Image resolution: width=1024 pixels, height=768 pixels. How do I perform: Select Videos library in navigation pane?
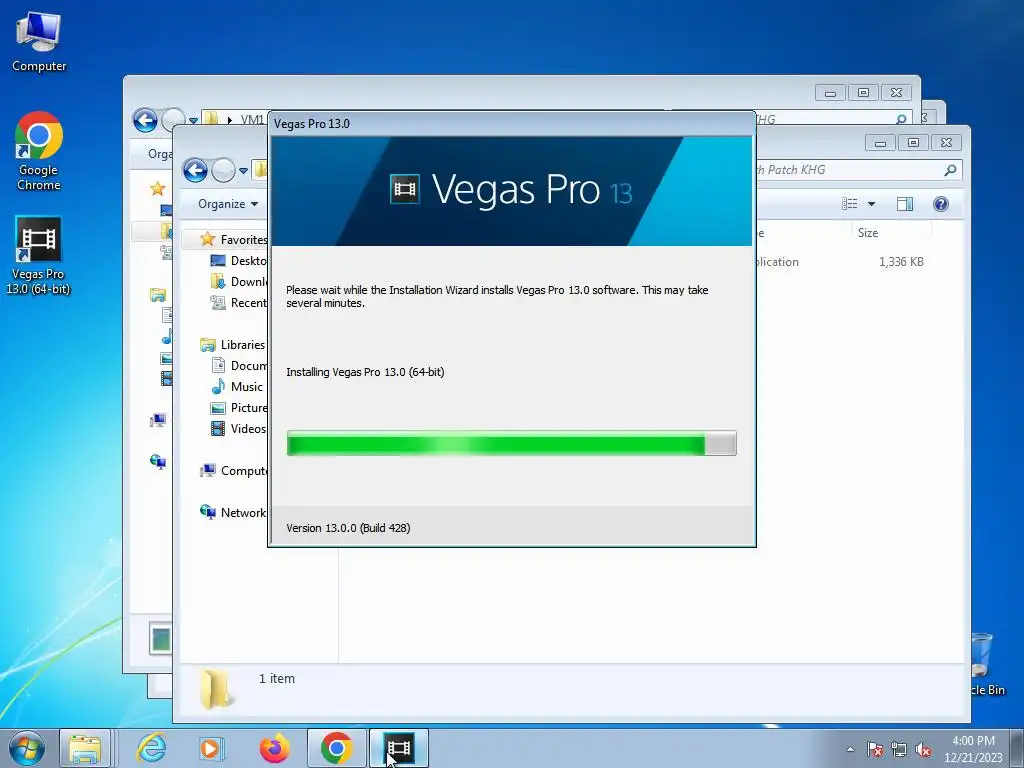pyautogui.click(x=238, y=428)
